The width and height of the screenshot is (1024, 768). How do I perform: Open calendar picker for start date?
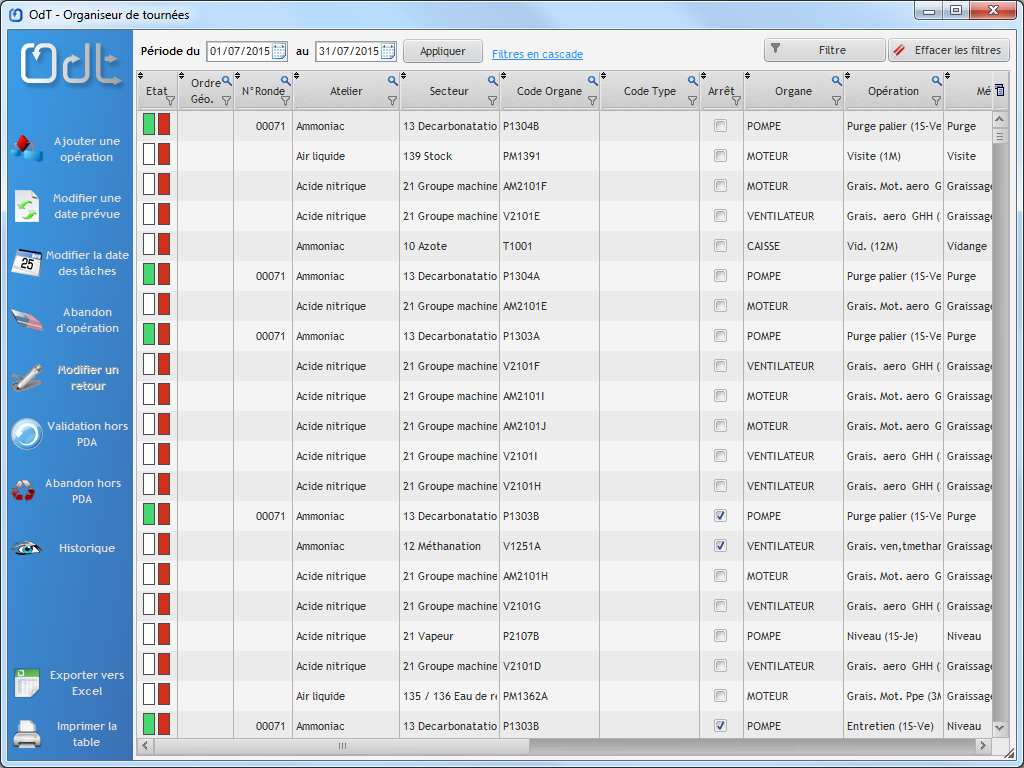[279, 51]
